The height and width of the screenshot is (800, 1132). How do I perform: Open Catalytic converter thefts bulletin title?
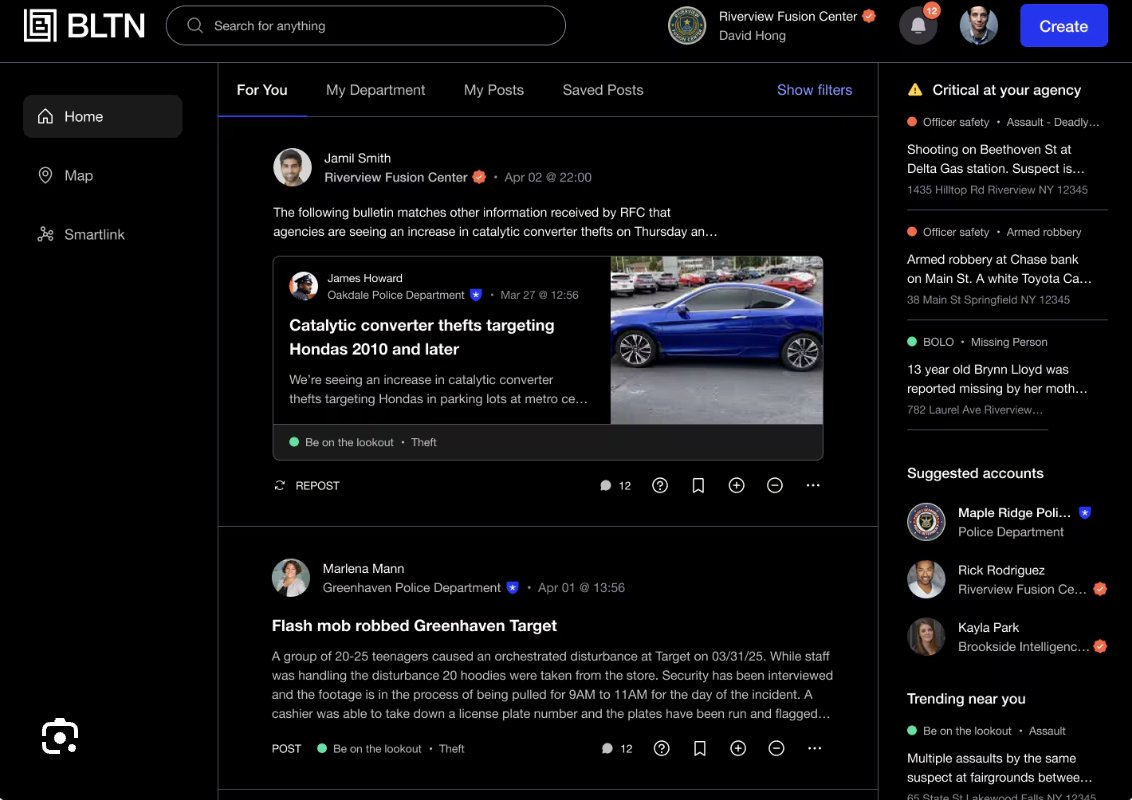(x=422, y=337)
